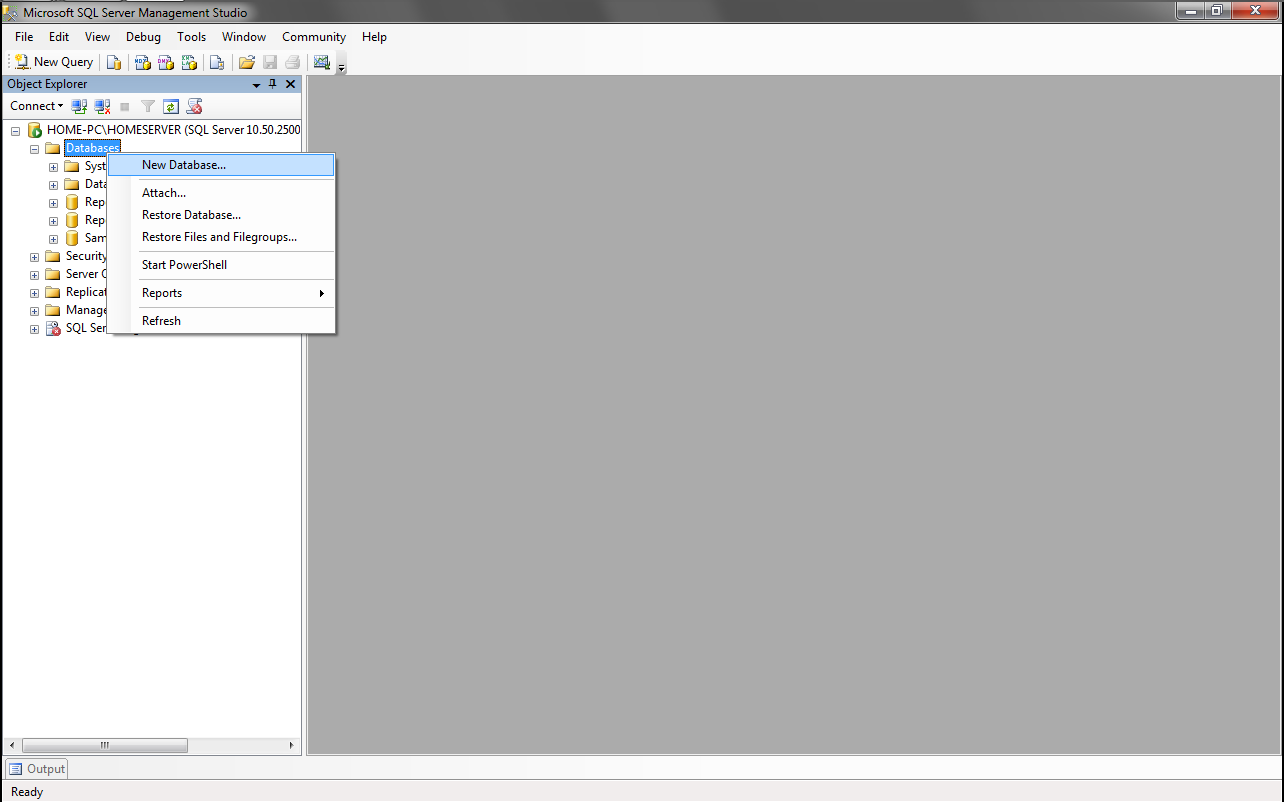The width and height of the screenshot is (1284, 802).
Task: Expand the Sam database node
Action: pyautogui.click(x=53, y=239)
